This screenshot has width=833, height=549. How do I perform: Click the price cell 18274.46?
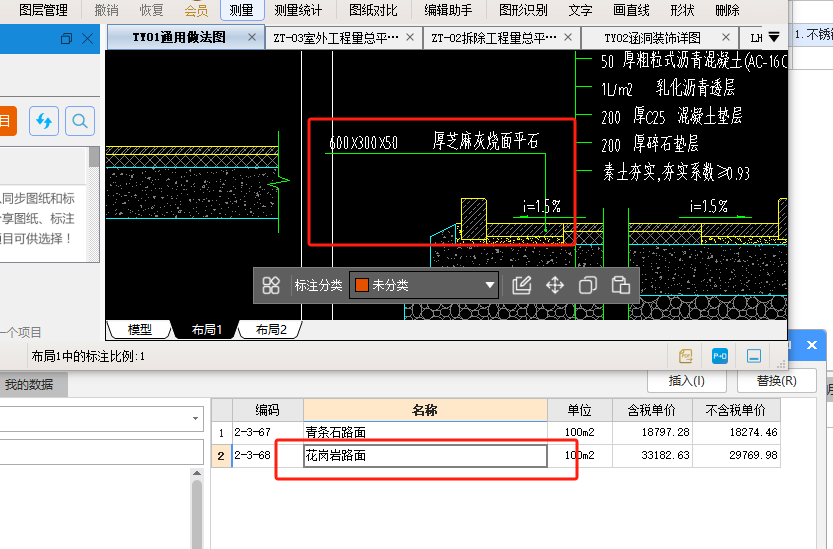736,433
